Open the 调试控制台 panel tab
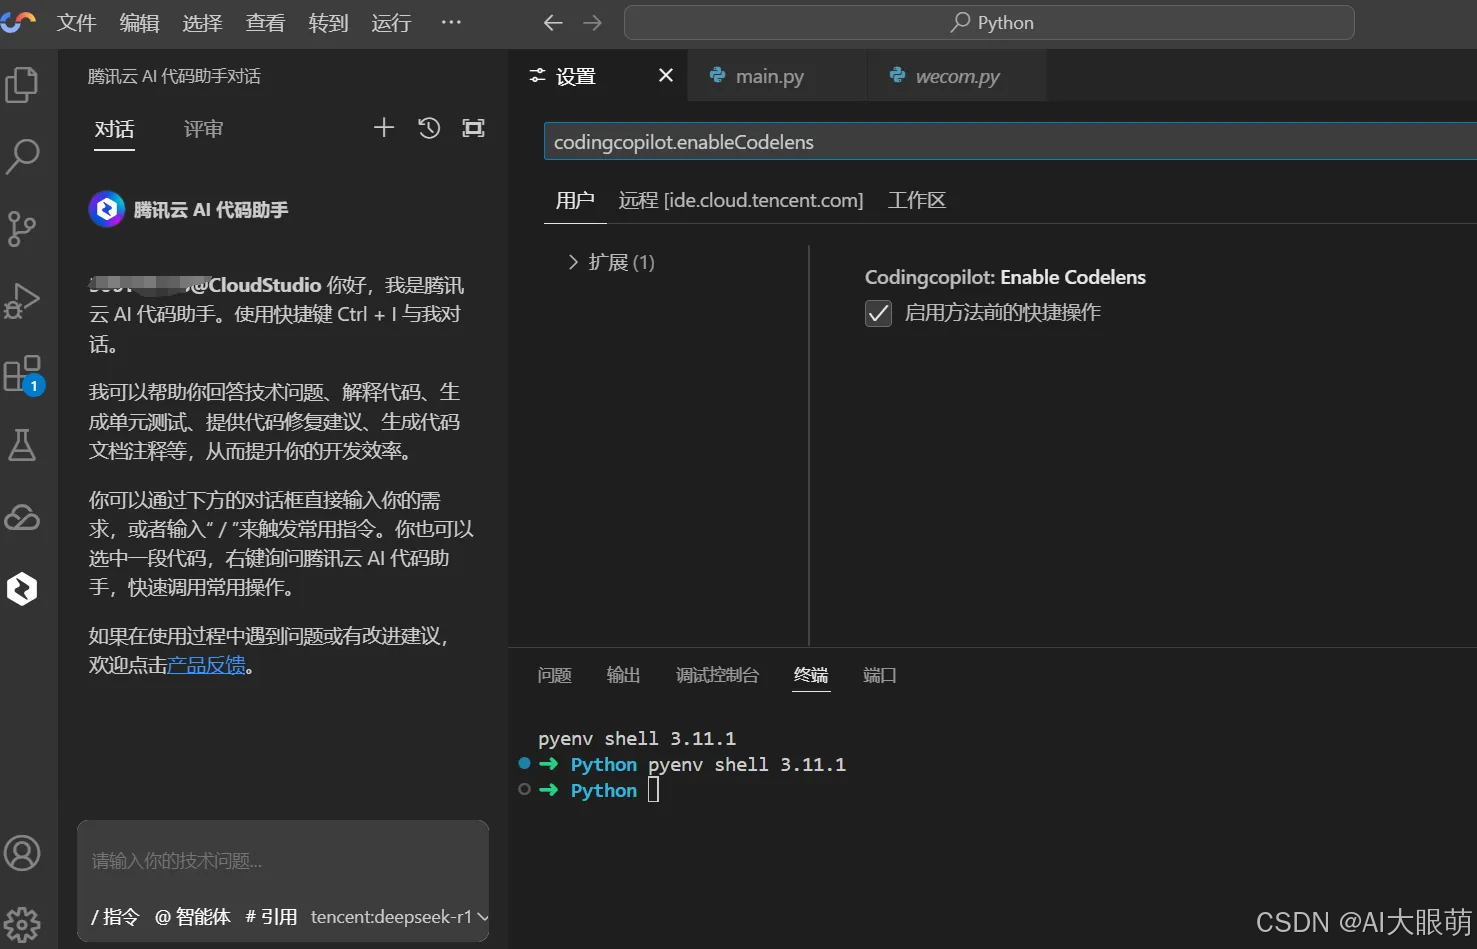The width and height of the screenshot is (1477, 949). point(717,676)
